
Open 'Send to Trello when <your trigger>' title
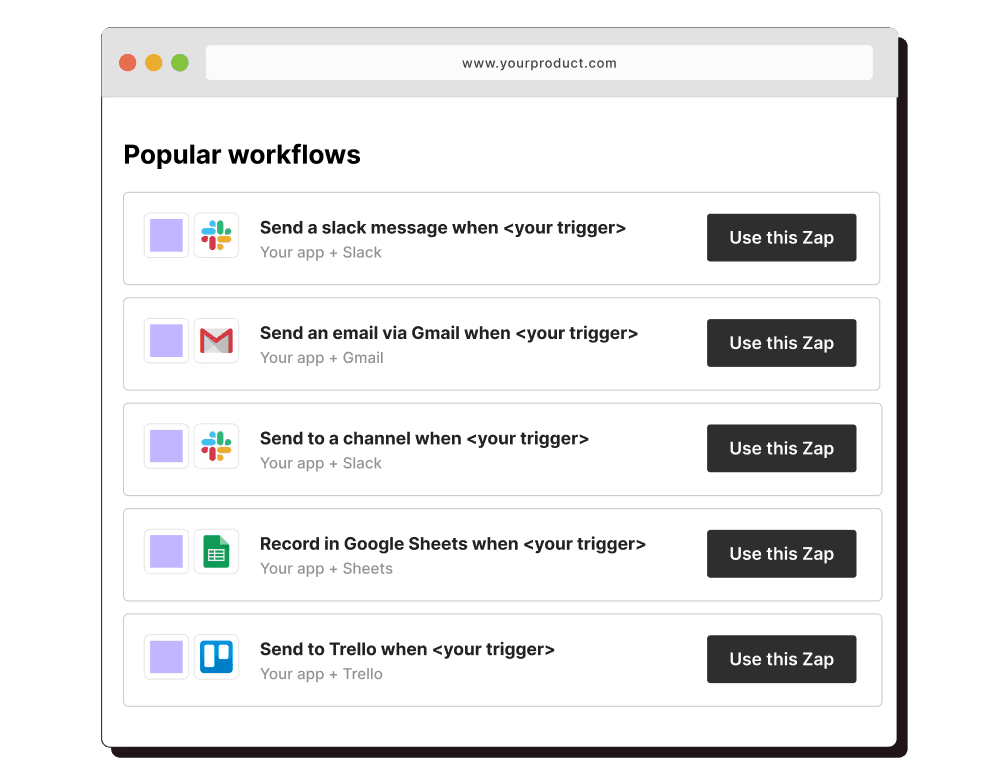pyautogui.click(x=408, y=649)
